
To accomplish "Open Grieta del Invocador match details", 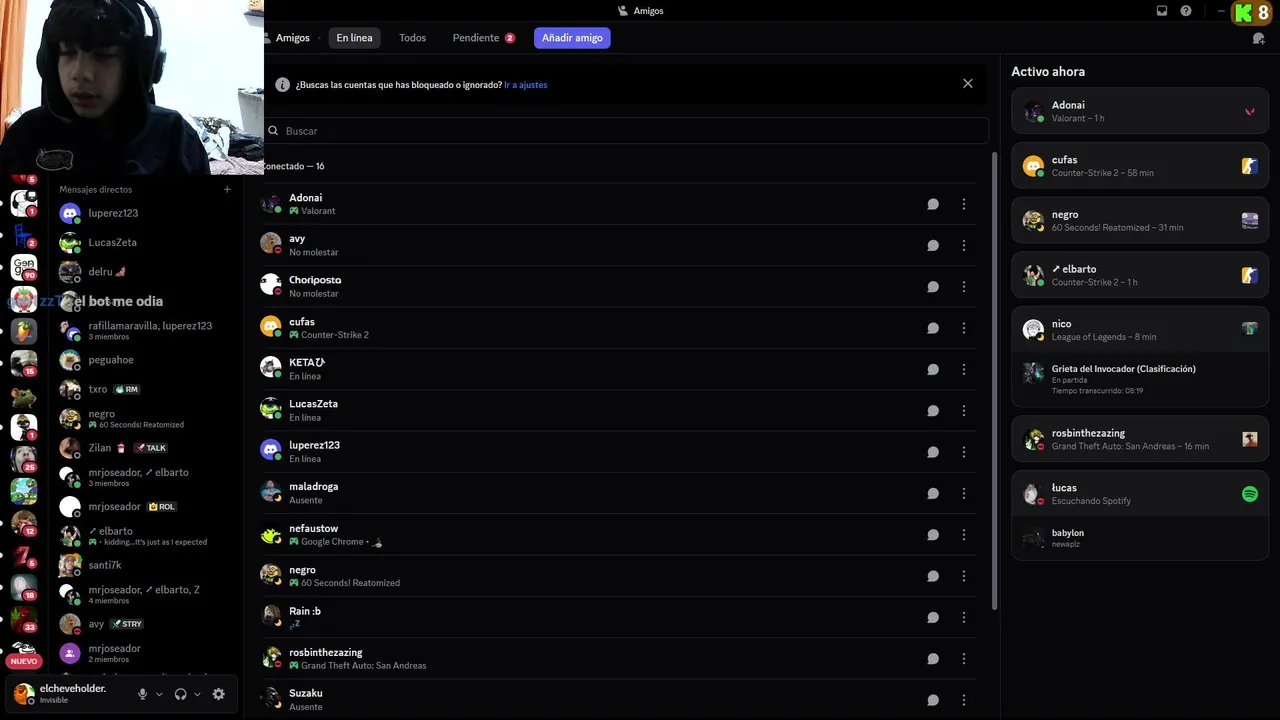I will pos(1140,379).
